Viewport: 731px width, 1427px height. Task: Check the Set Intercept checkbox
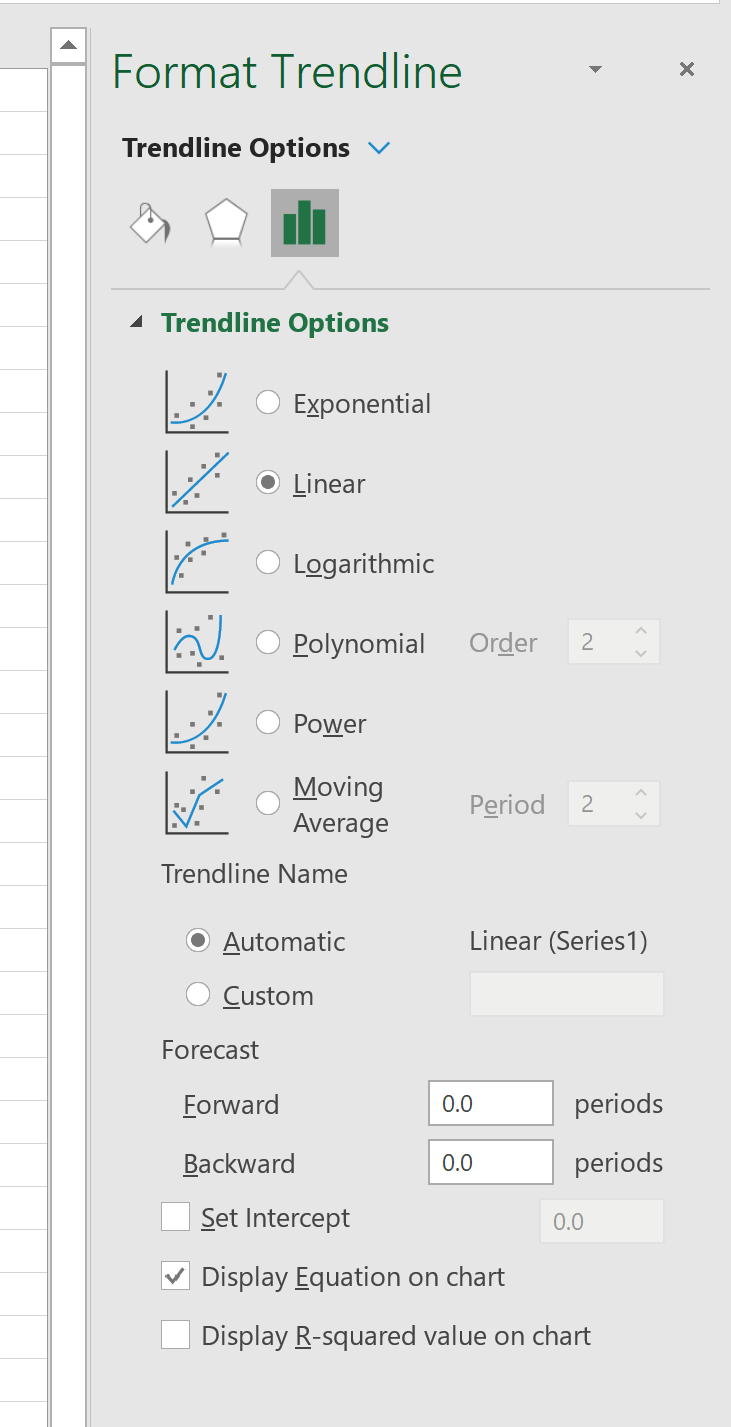[176, 1217]
